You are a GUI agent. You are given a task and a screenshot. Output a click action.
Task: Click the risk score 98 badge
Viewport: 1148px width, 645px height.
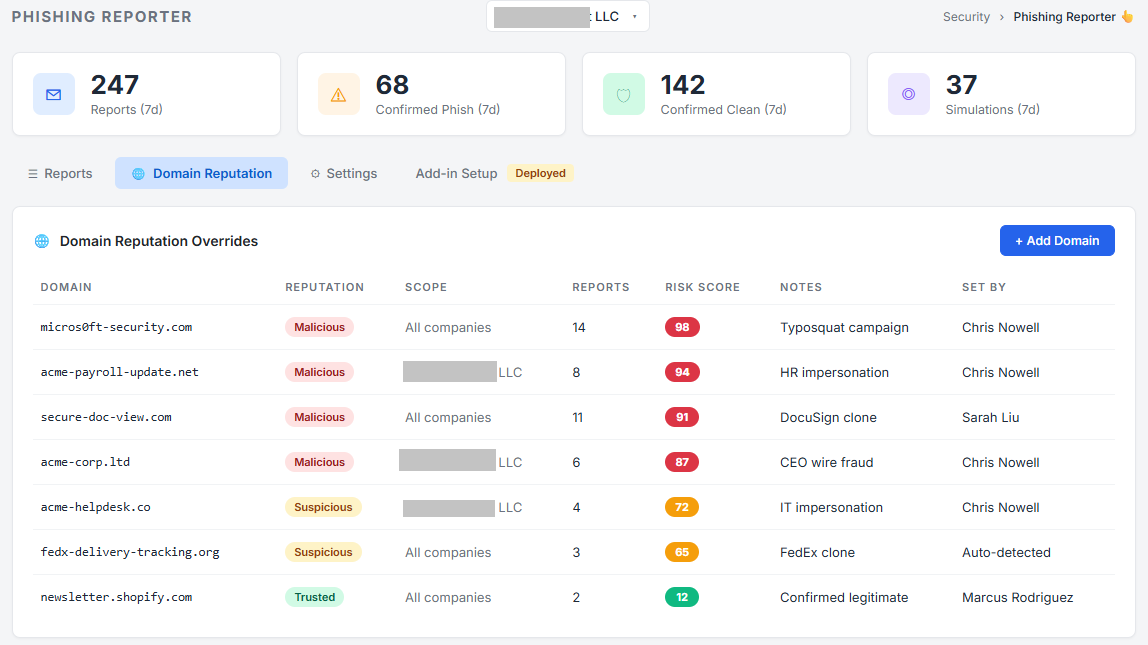pyautogui.click(x=682, y=326)
